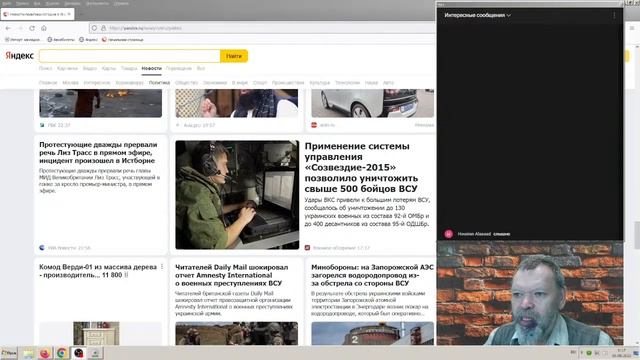640x360 pixels.
Task: Click the РИА Новости source icon
Action: tap(42, 248)
